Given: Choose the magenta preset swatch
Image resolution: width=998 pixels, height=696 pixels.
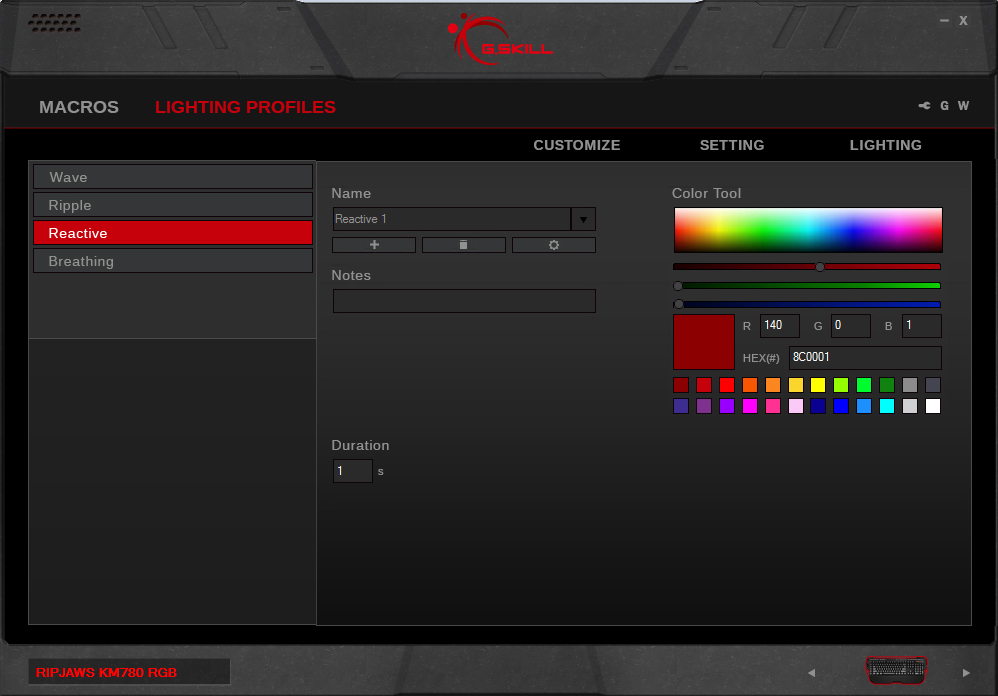Looking at the screenshot, I should pos(750,406).
